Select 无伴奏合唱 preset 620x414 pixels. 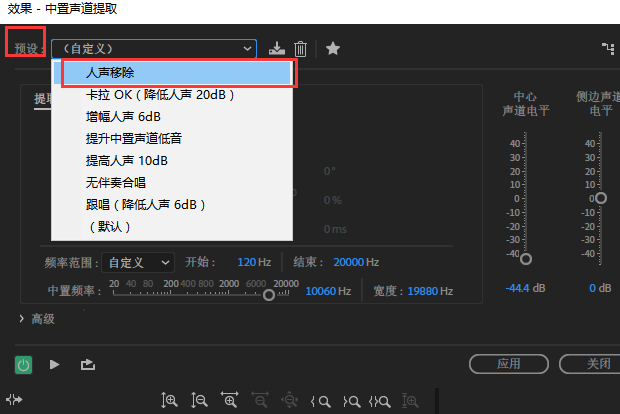(x=172, y=183)
